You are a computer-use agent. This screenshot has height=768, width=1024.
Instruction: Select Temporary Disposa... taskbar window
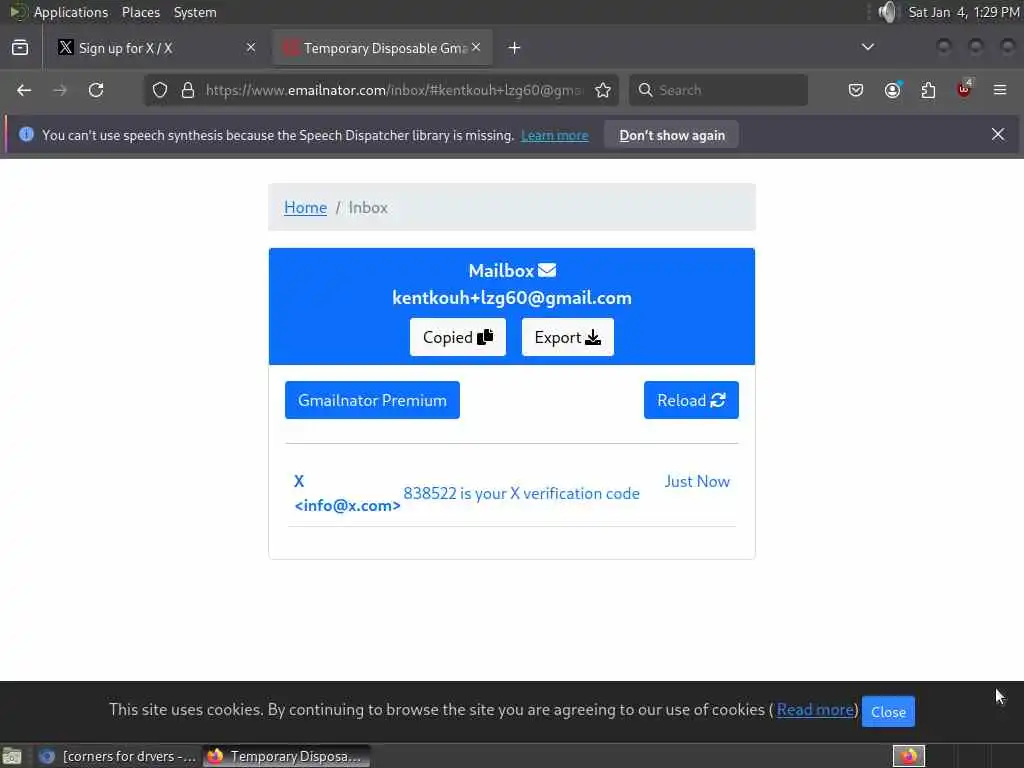click(286, 756)
